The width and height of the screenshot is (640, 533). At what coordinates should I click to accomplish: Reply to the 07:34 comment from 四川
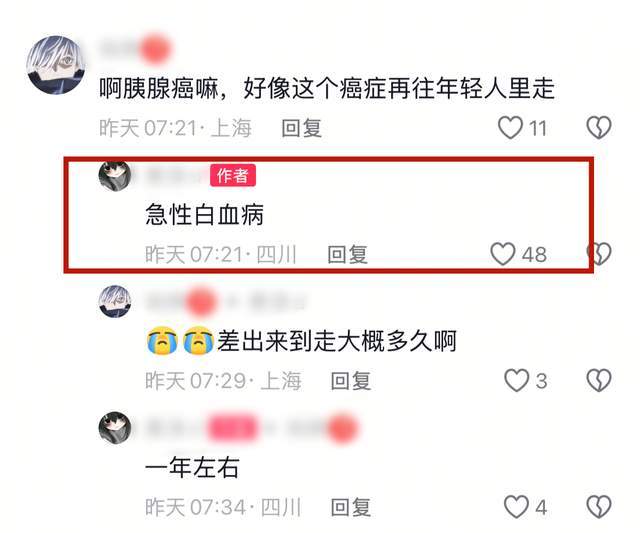point(351,507)
